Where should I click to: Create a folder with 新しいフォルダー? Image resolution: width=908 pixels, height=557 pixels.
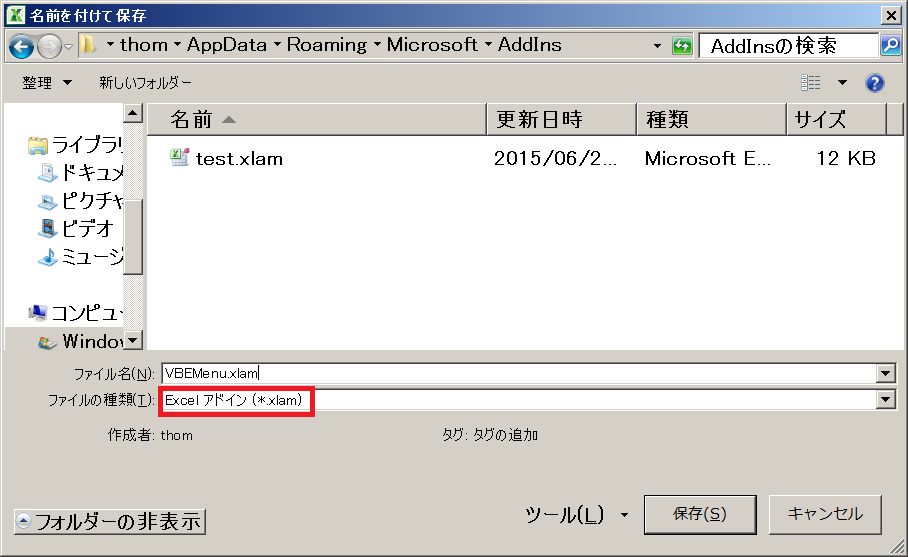145,83
